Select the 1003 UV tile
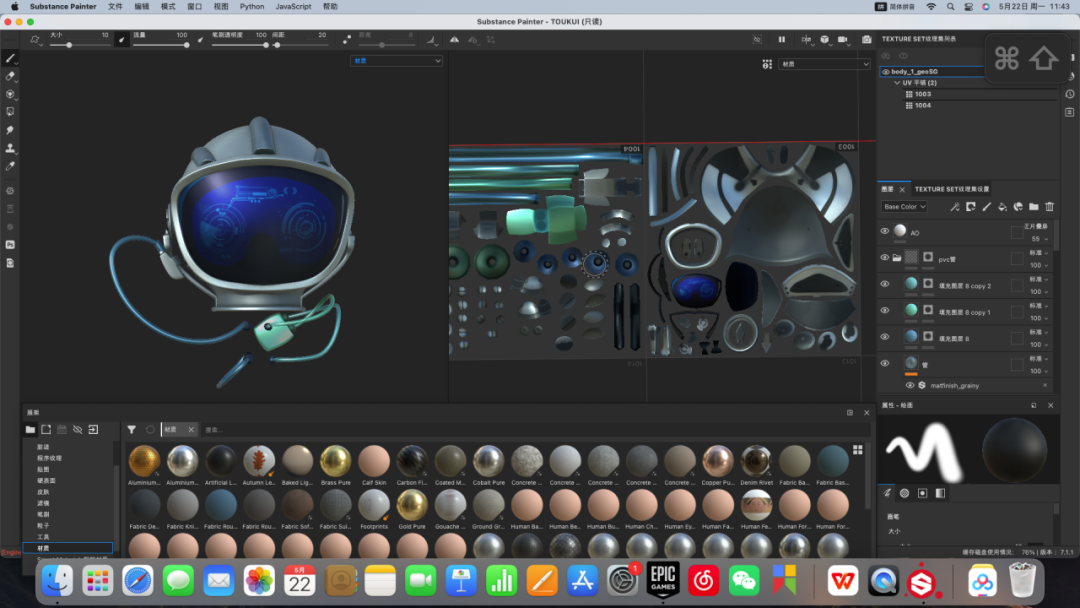This screenshot has height=608, width=1080. point(922,94)
